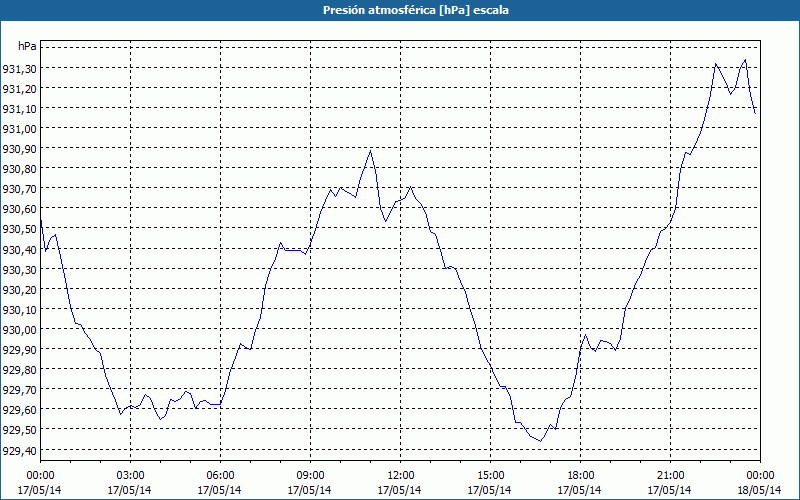Click the 06:00 time axis label
The height and width of the screenshot is (500, 800).
(220, 475)
